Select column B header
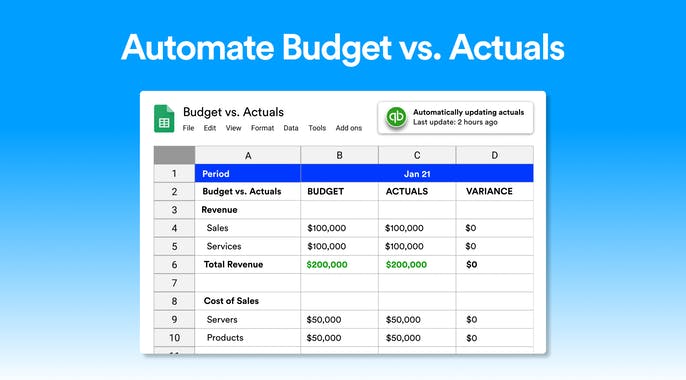Screen dimensions: 686x380 [x=340, y=155]
